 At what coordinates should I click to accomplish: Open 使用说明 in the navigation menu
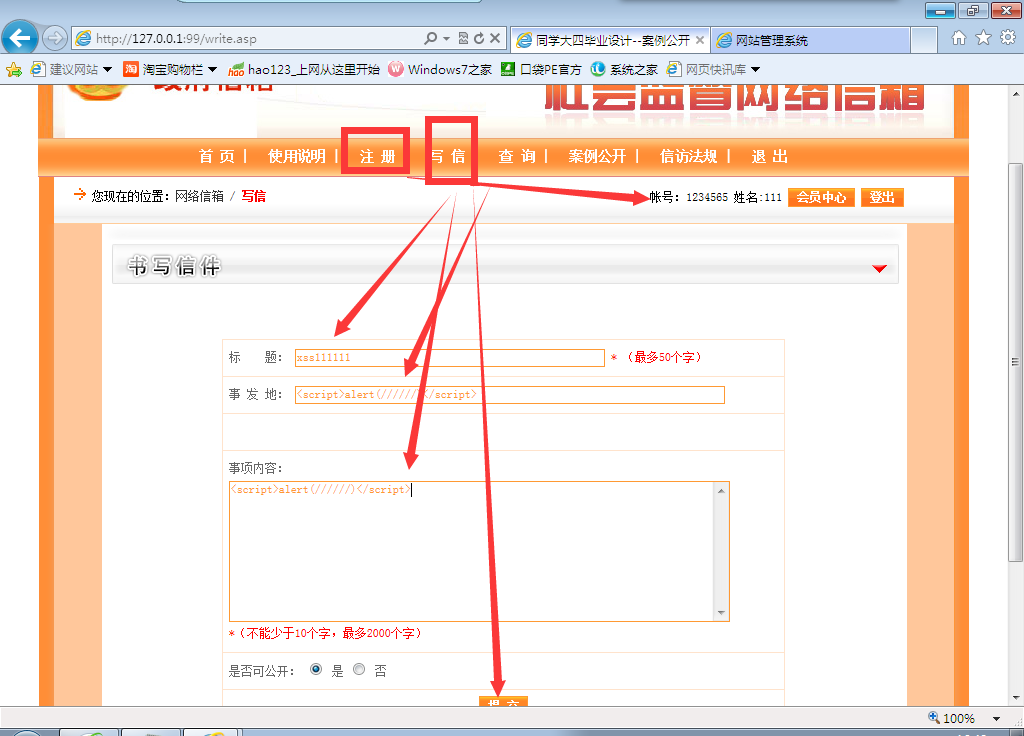[x=297, y=156]
